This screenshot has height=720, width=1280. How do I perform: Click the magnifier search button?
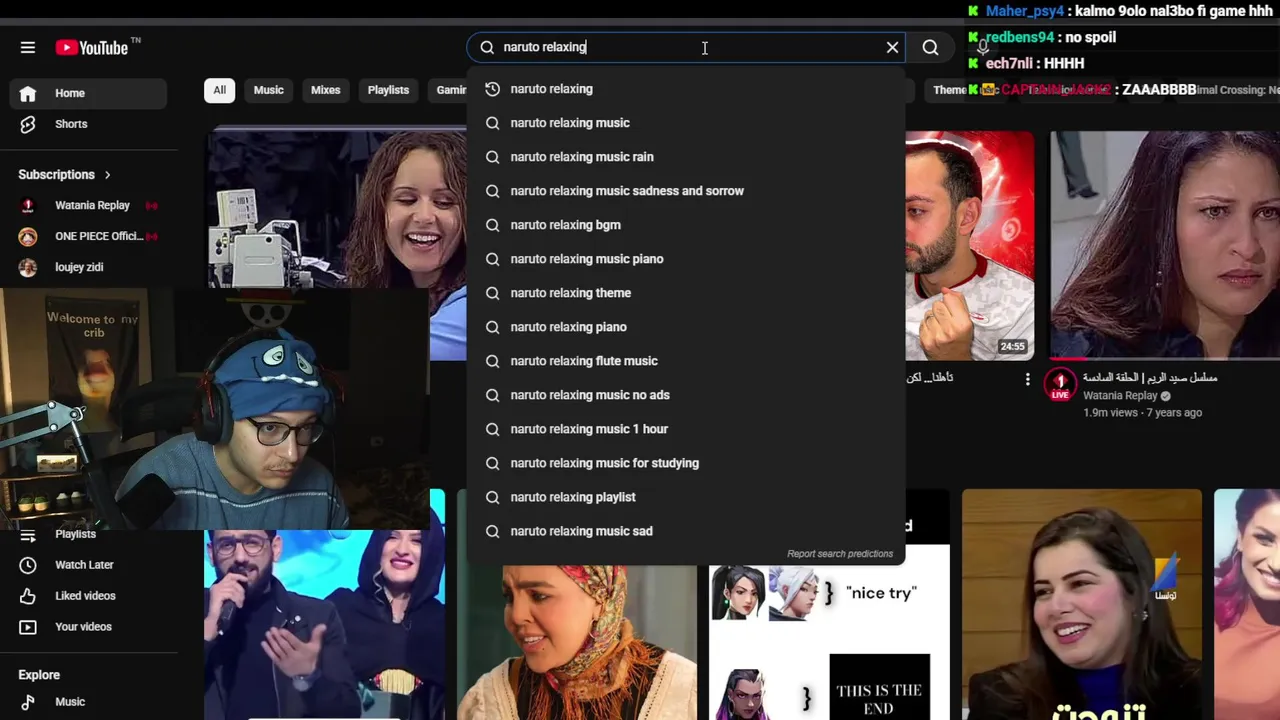coord(930,47)
